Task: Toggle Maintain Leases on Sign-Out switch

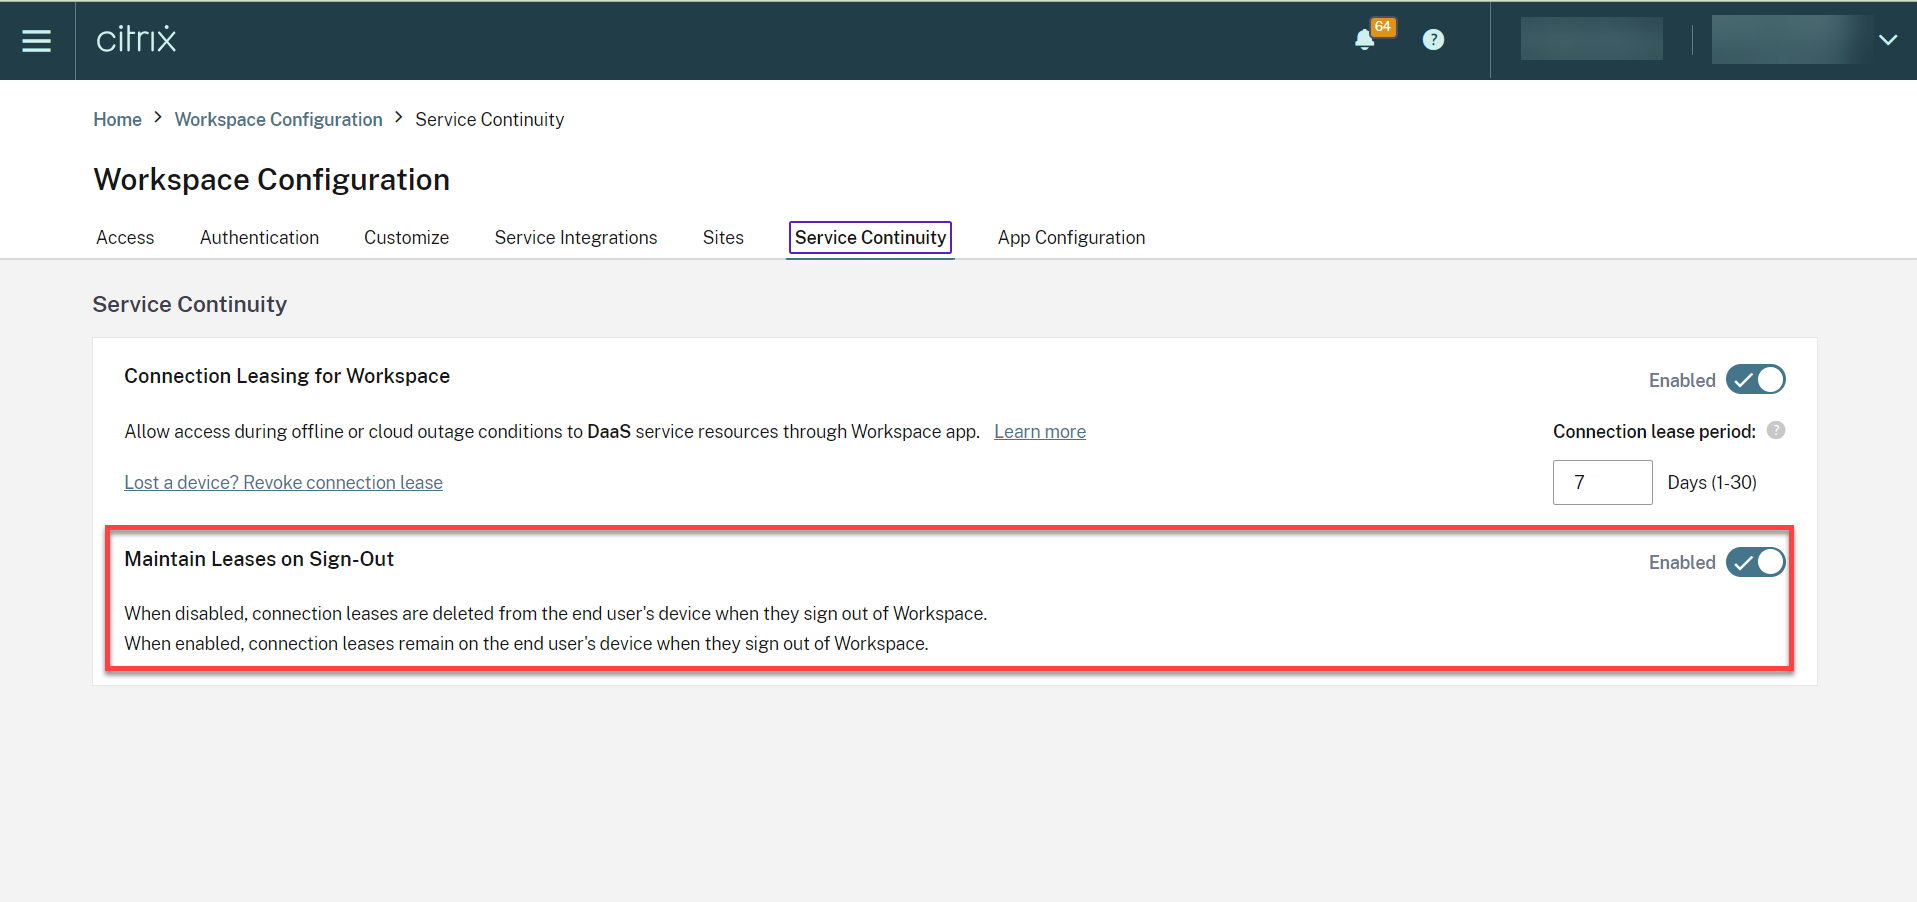Action: [x=1755, y=562]
